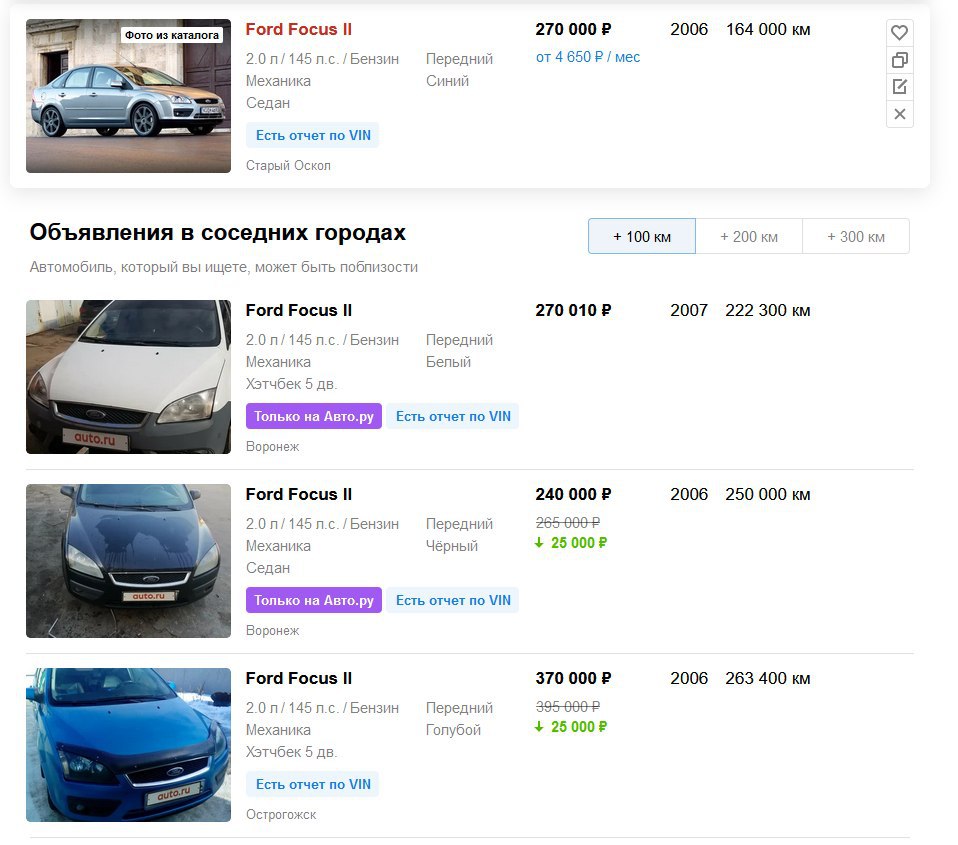Click compare icon on Staryy Oskol listing
Image resolution: width=958 pixels, height=845 pixels.
(x=899, y=60)
